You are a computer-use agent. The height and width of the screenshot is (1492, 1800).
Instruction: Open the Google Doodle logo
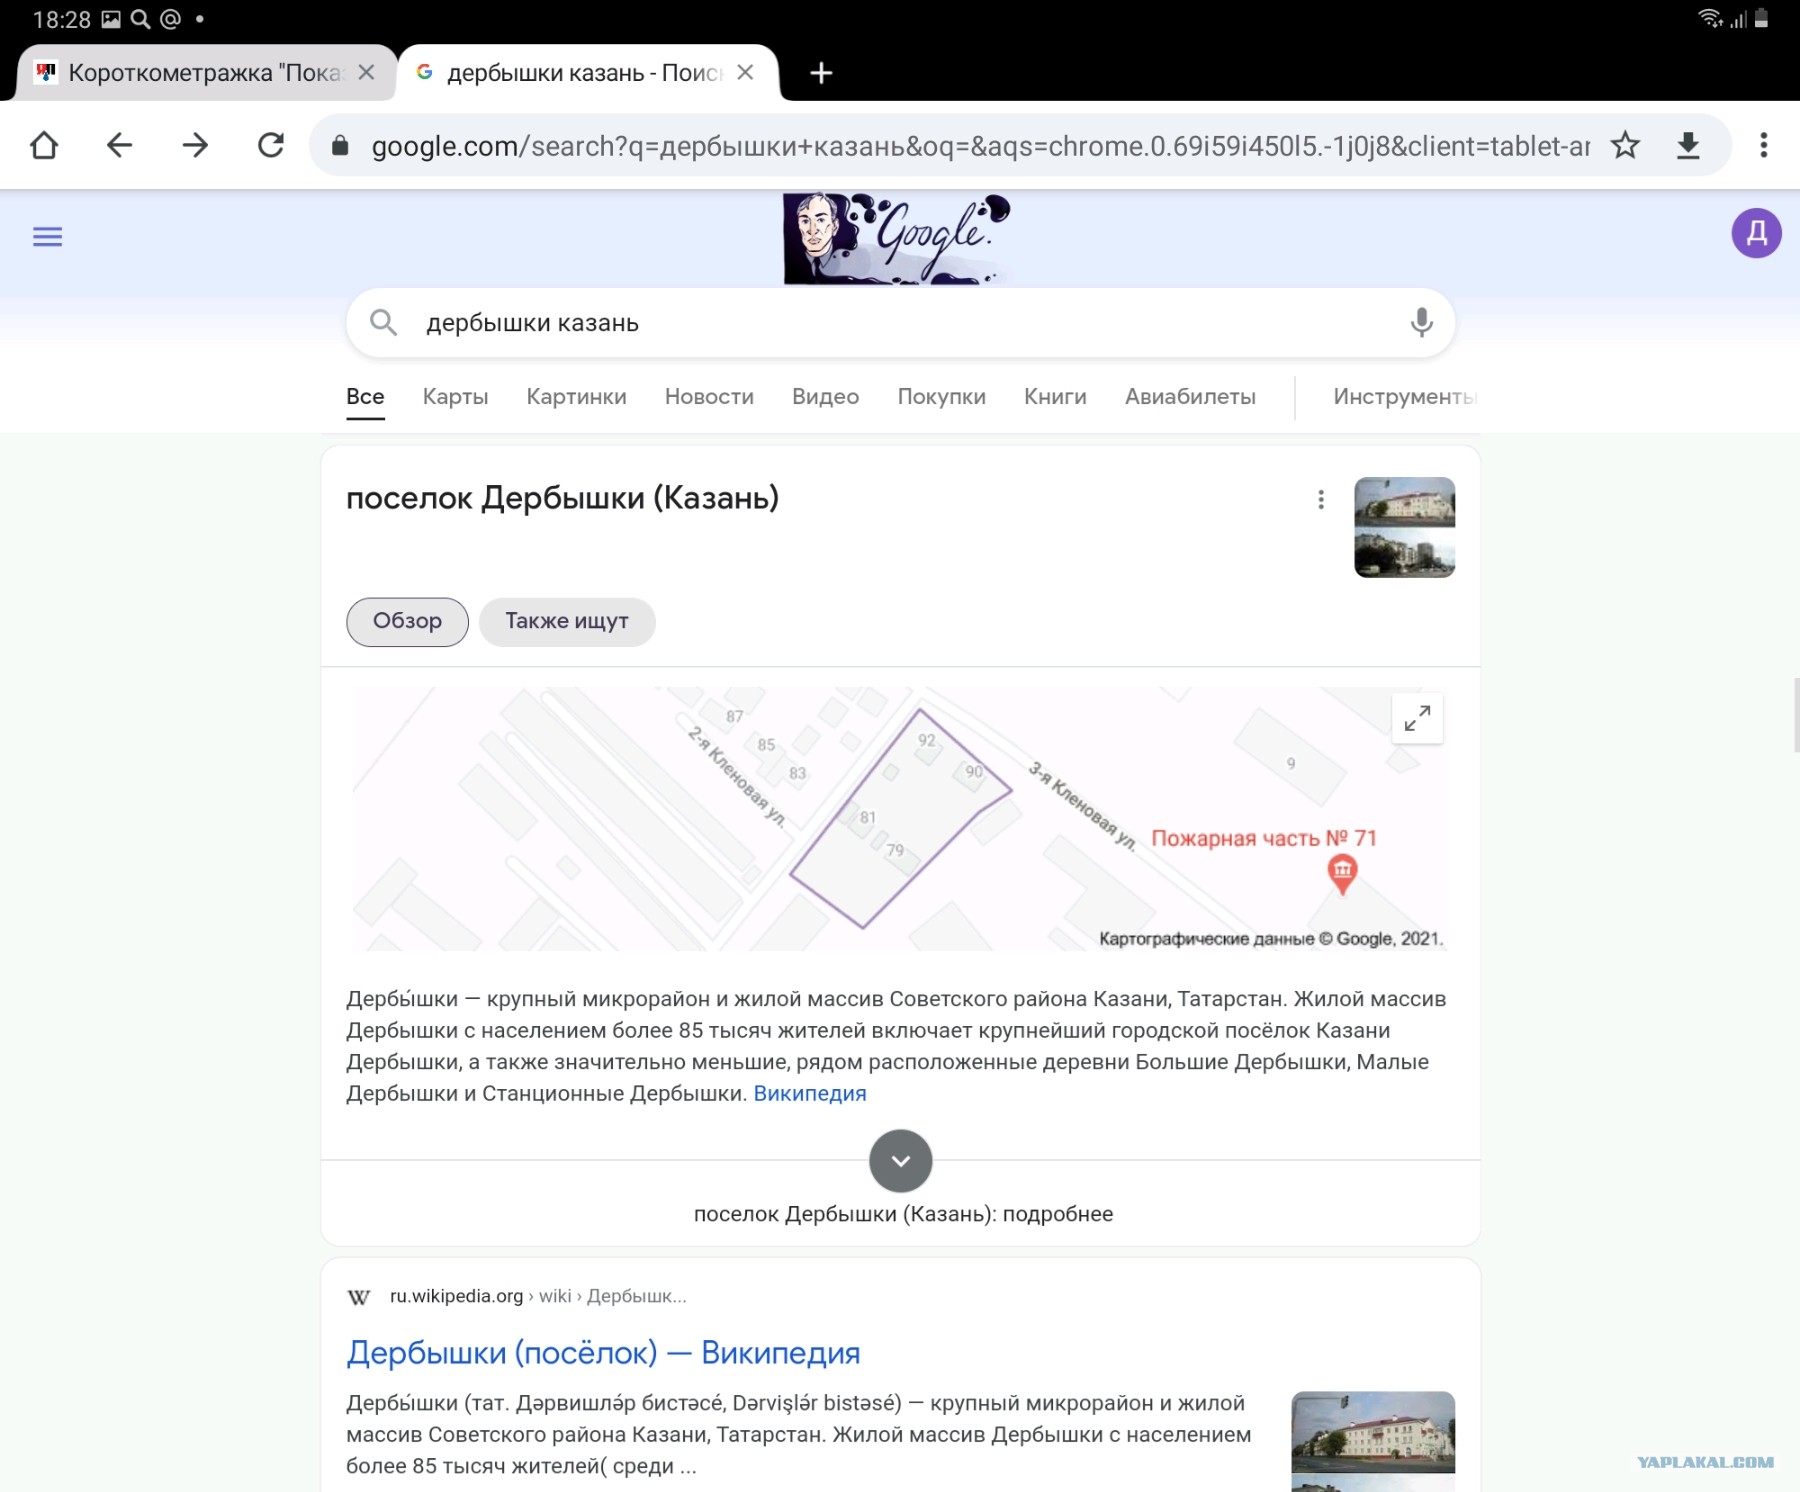point(897,238)
